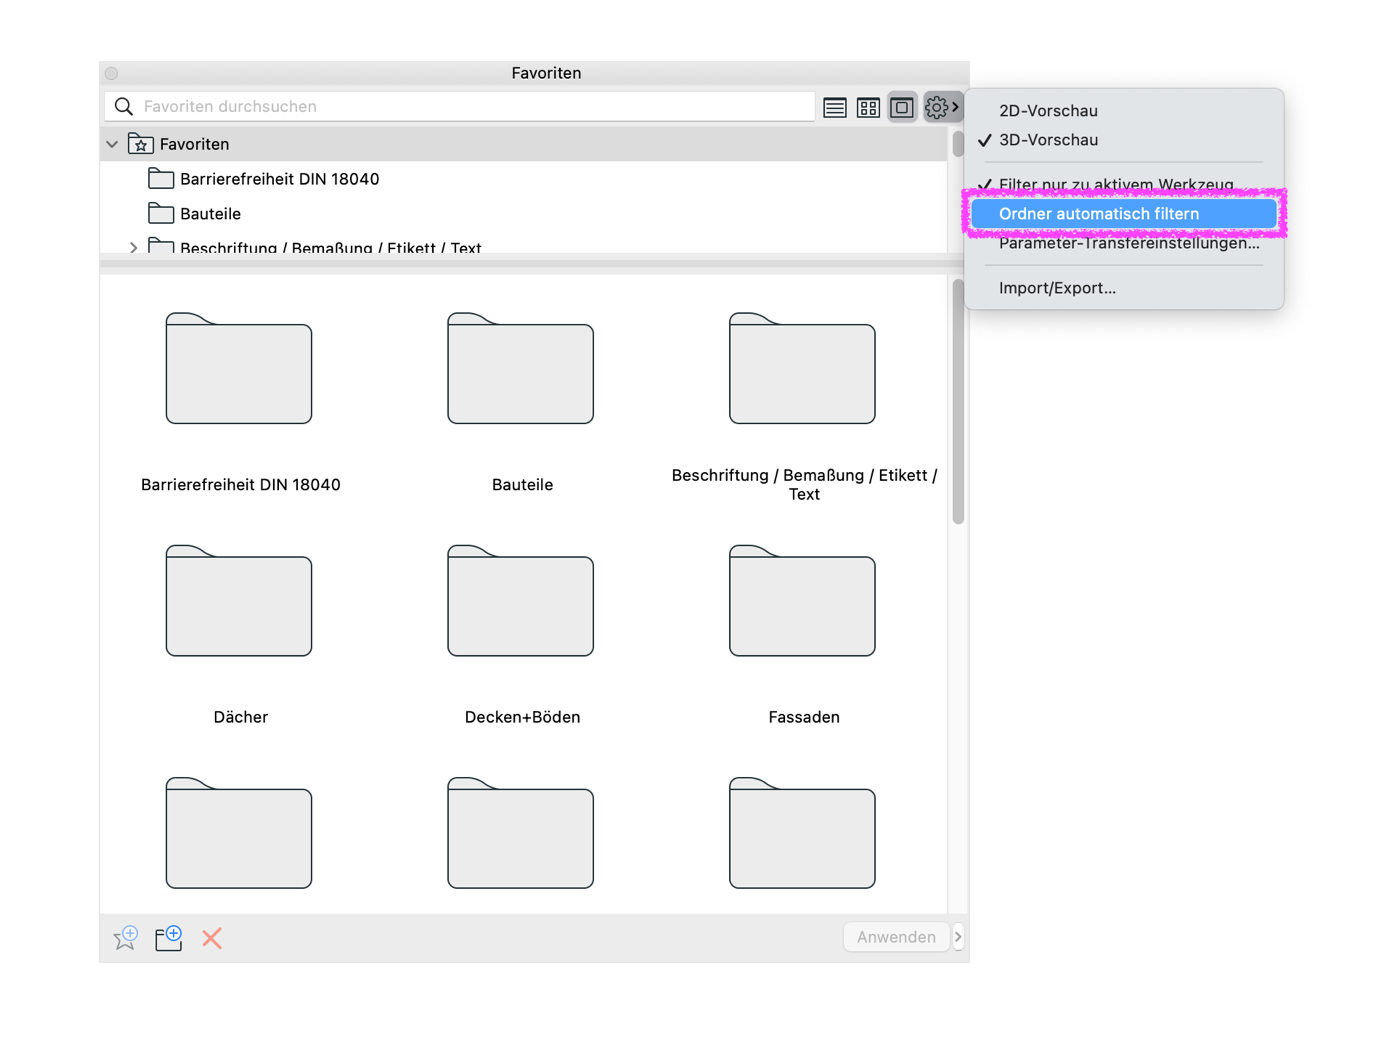Switch to small thumbnail grid view
The height and width of the screenshot is (1040, 1387).
tap(868, 107)
